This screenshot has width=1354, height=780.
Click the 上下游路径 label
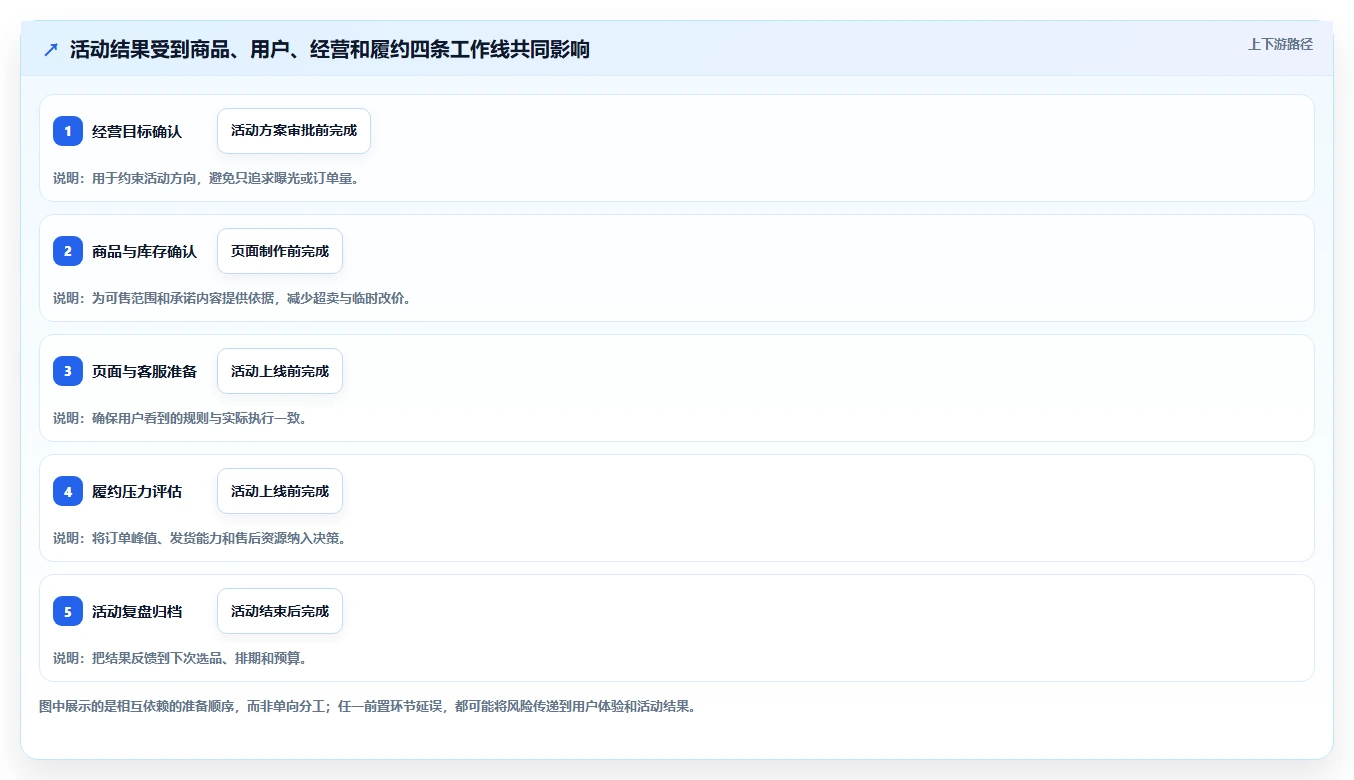click(1280, 44)
